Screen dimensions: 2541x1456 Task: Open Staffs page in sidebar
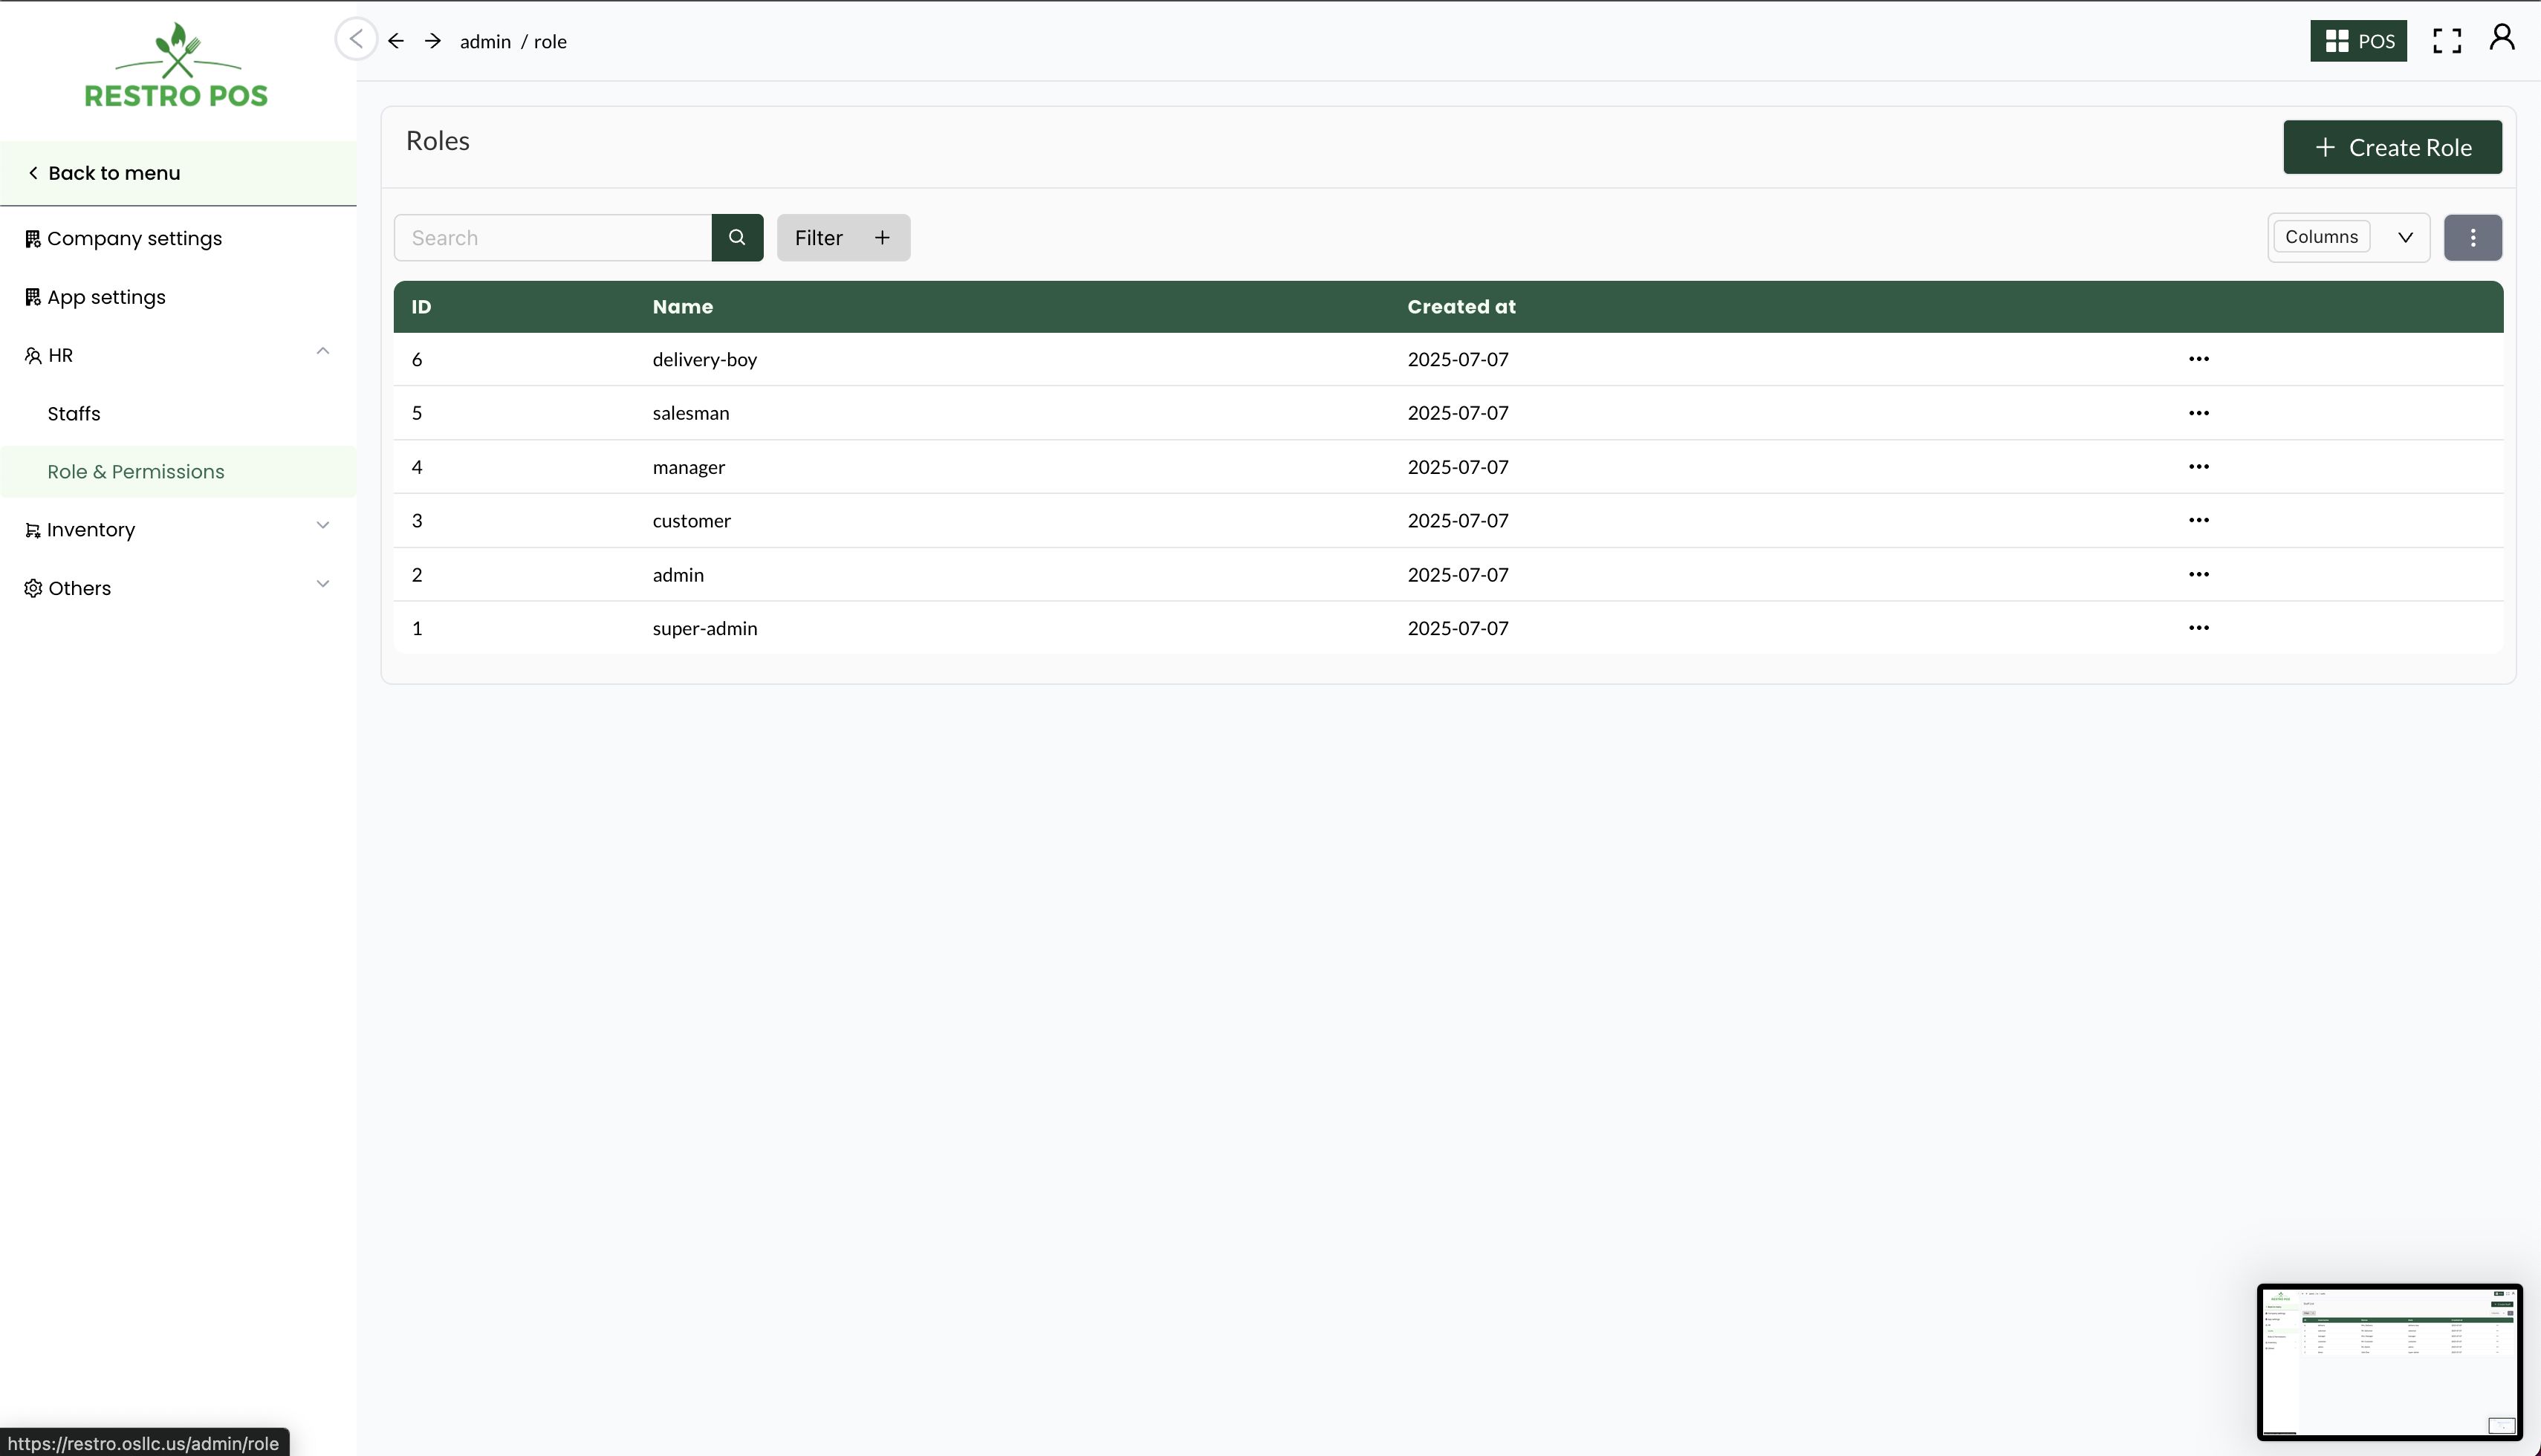click(74, 414)
